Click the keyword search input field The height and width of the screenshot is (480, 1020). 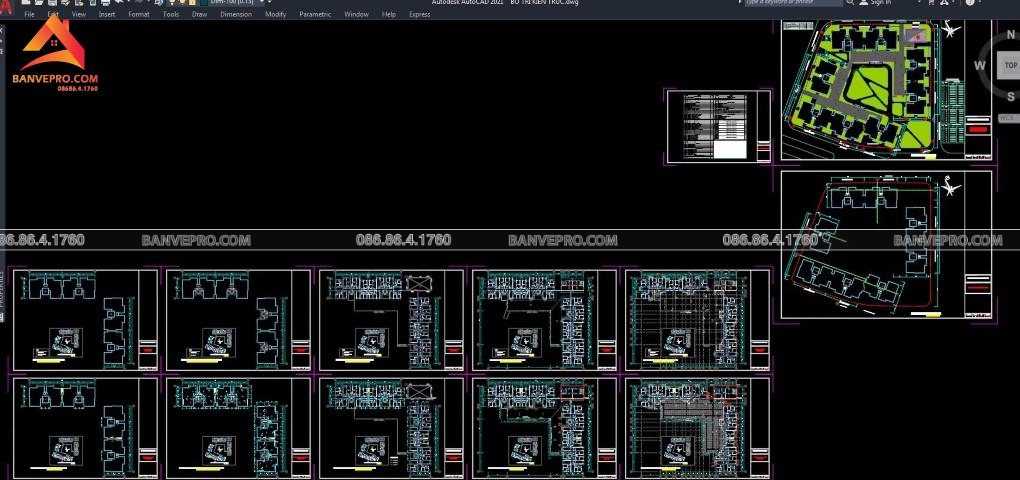point(794,3)
